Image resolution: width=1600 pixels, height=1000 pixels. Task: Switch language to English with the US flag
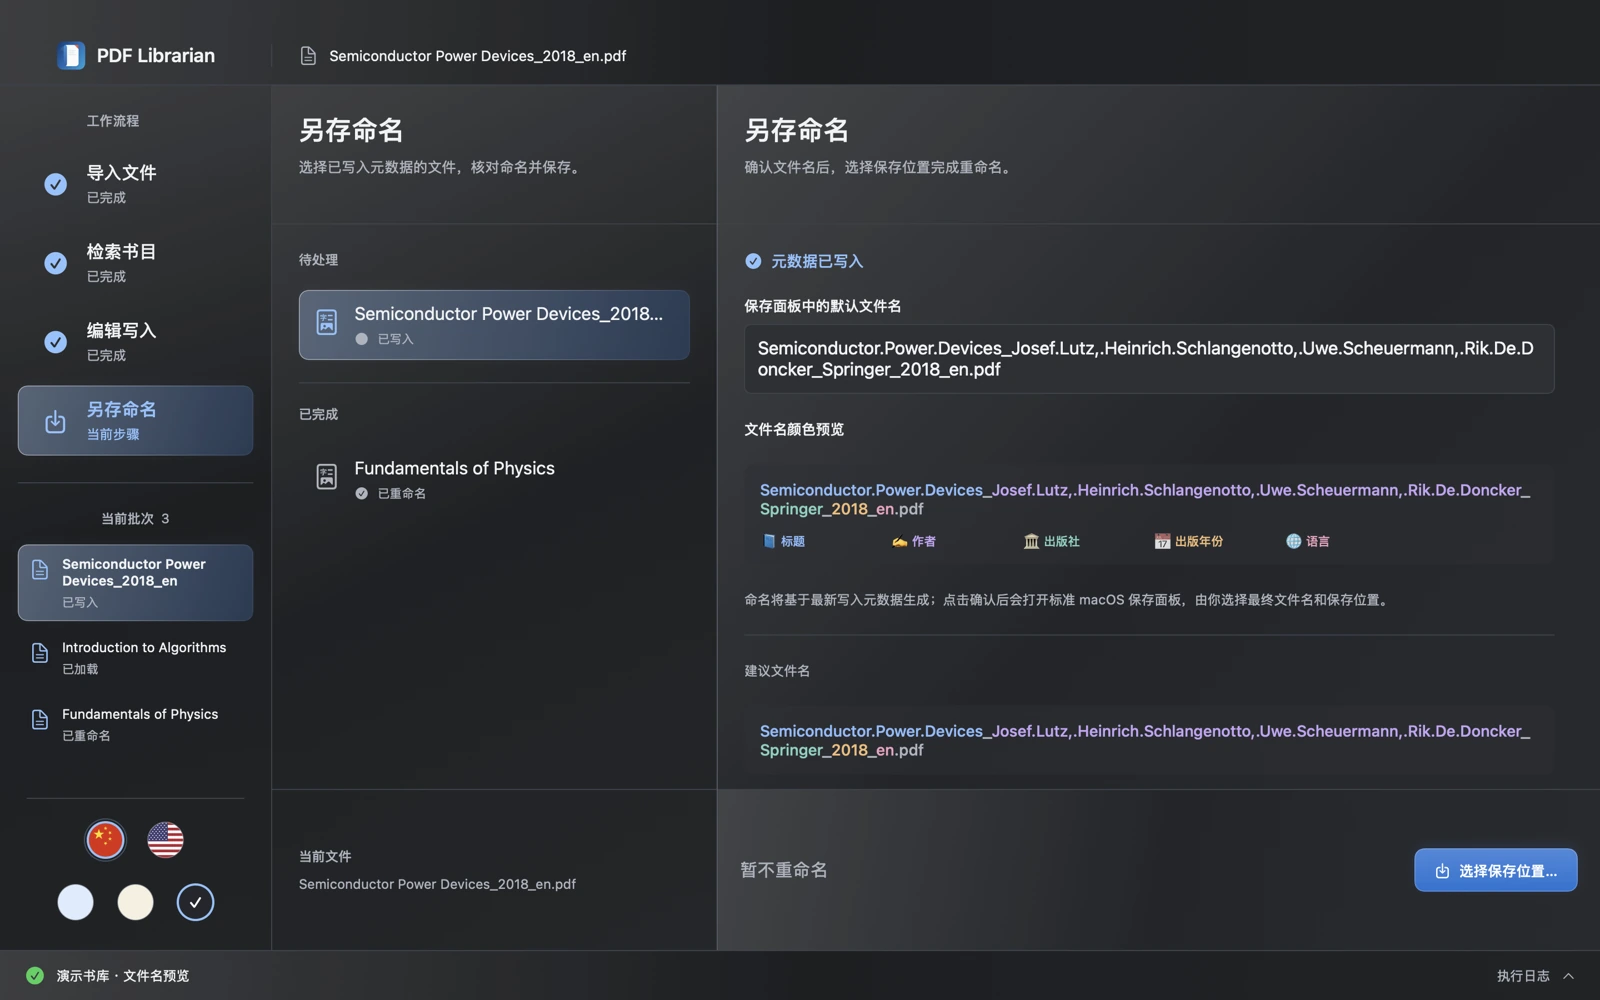165,840
